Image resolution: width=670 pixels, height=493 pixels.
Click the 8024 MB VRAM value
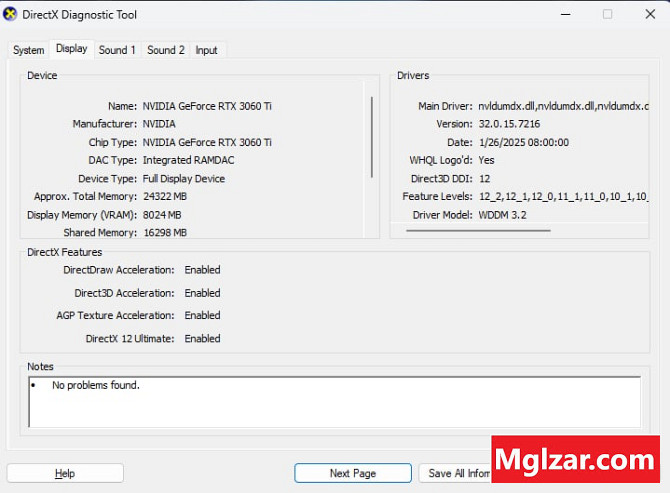[162, 215]
